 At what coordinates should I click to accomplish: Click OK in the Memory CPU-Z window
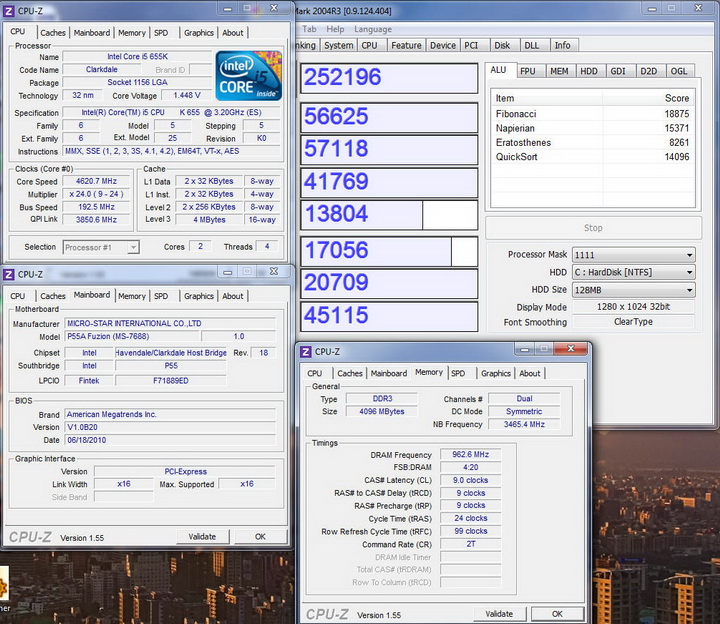click(x=557, y=614)
